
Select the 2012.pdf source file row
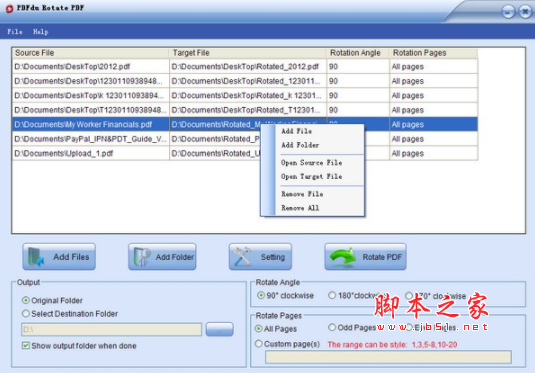pos(91,67)
